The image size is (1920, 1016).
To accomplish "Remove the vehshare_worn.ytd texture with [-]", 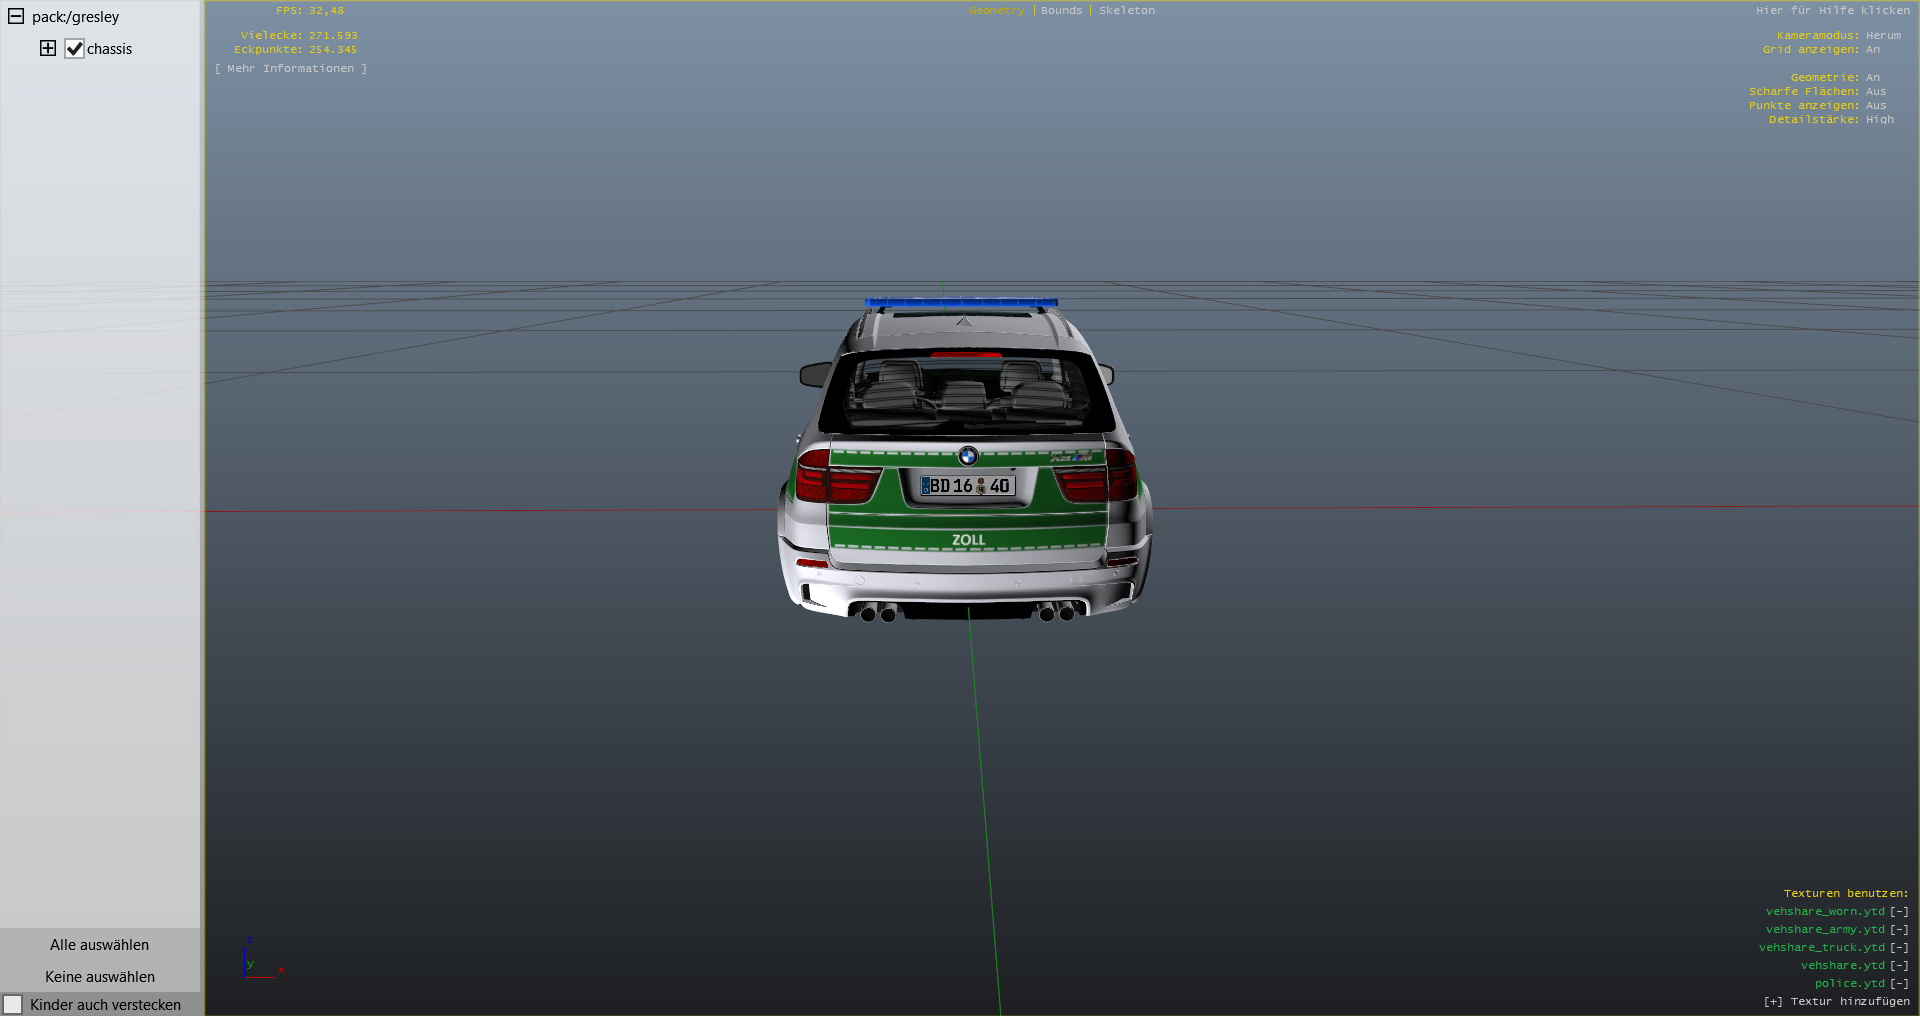I will coord(1899,912).
